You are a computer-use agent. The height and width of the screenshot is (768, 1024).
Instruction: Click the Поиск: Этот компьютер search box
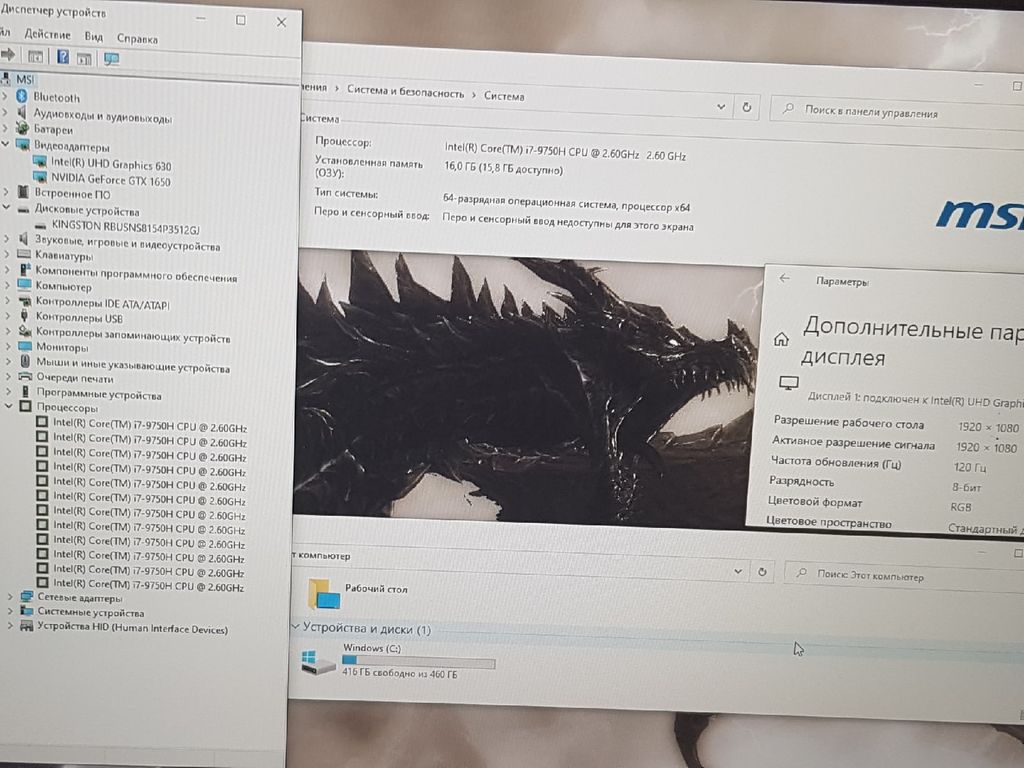904,575
